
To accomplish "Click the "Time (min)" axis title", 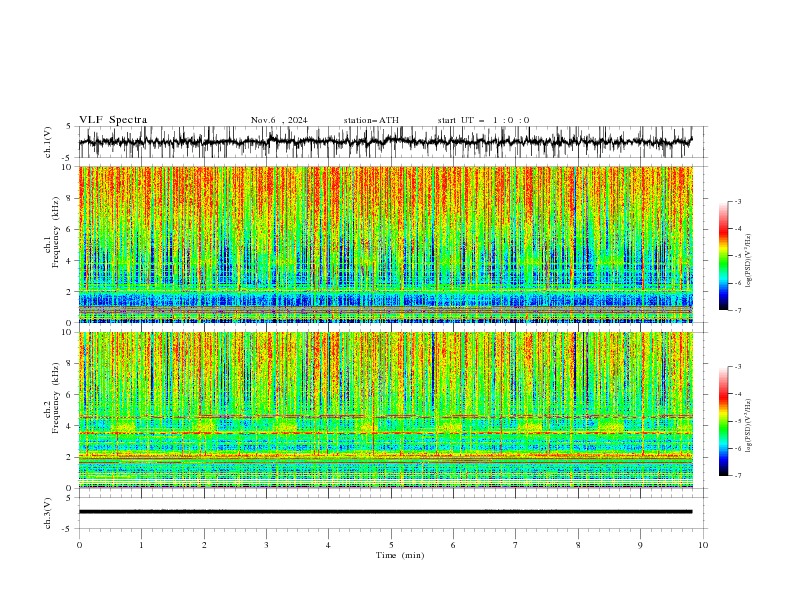I will [x=400, y=555].
